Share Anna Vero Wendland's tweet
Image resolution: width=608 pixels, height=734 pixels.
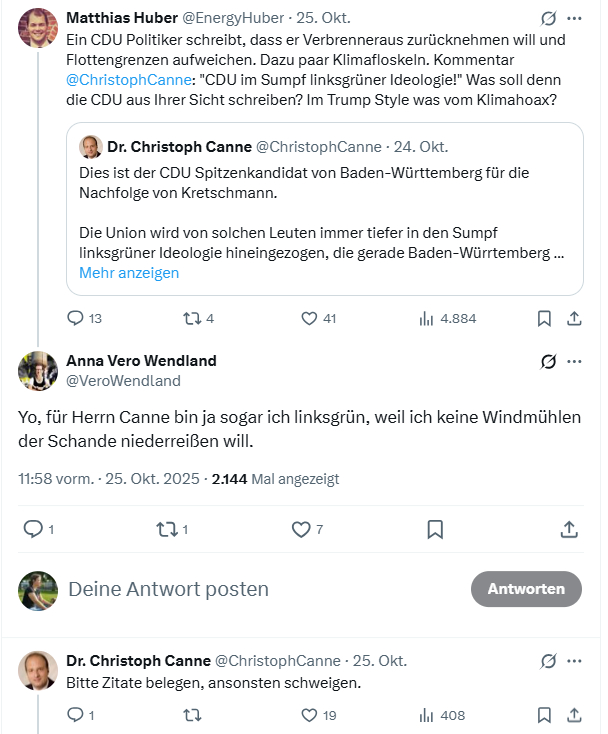[x=569, y=529]
